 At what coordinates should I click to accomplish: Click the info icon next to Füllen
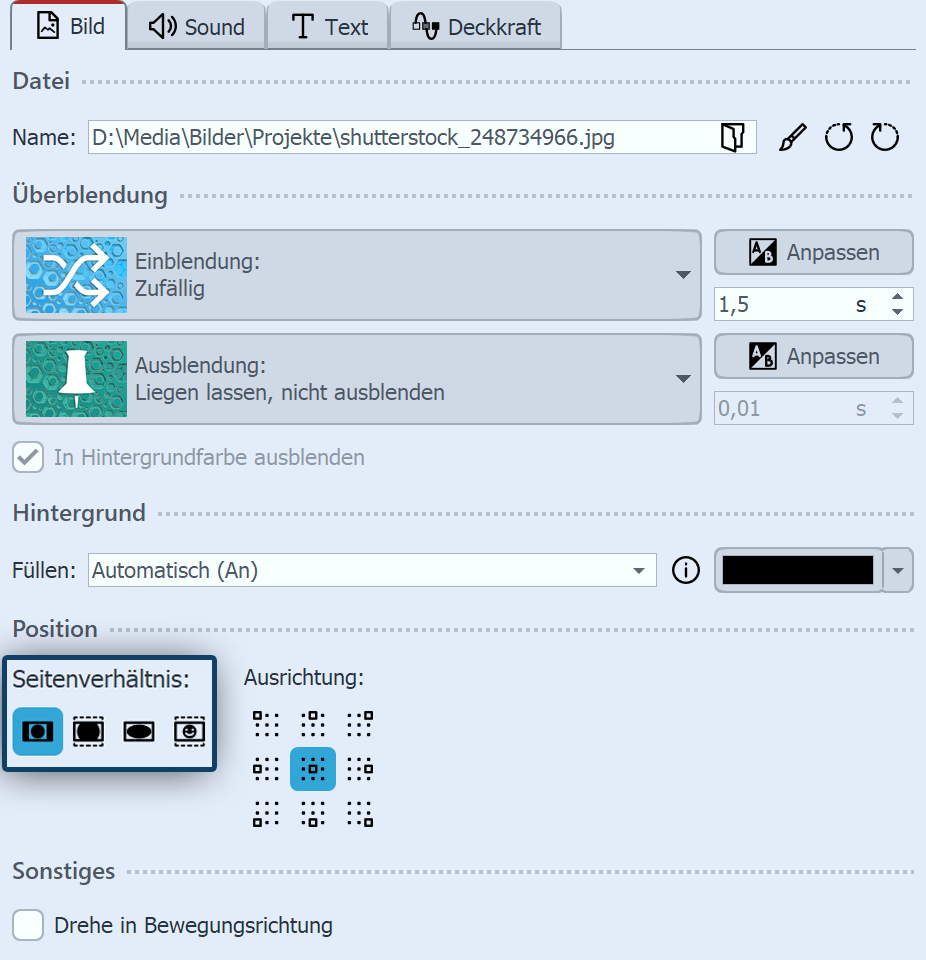click(x=685, y=571)
